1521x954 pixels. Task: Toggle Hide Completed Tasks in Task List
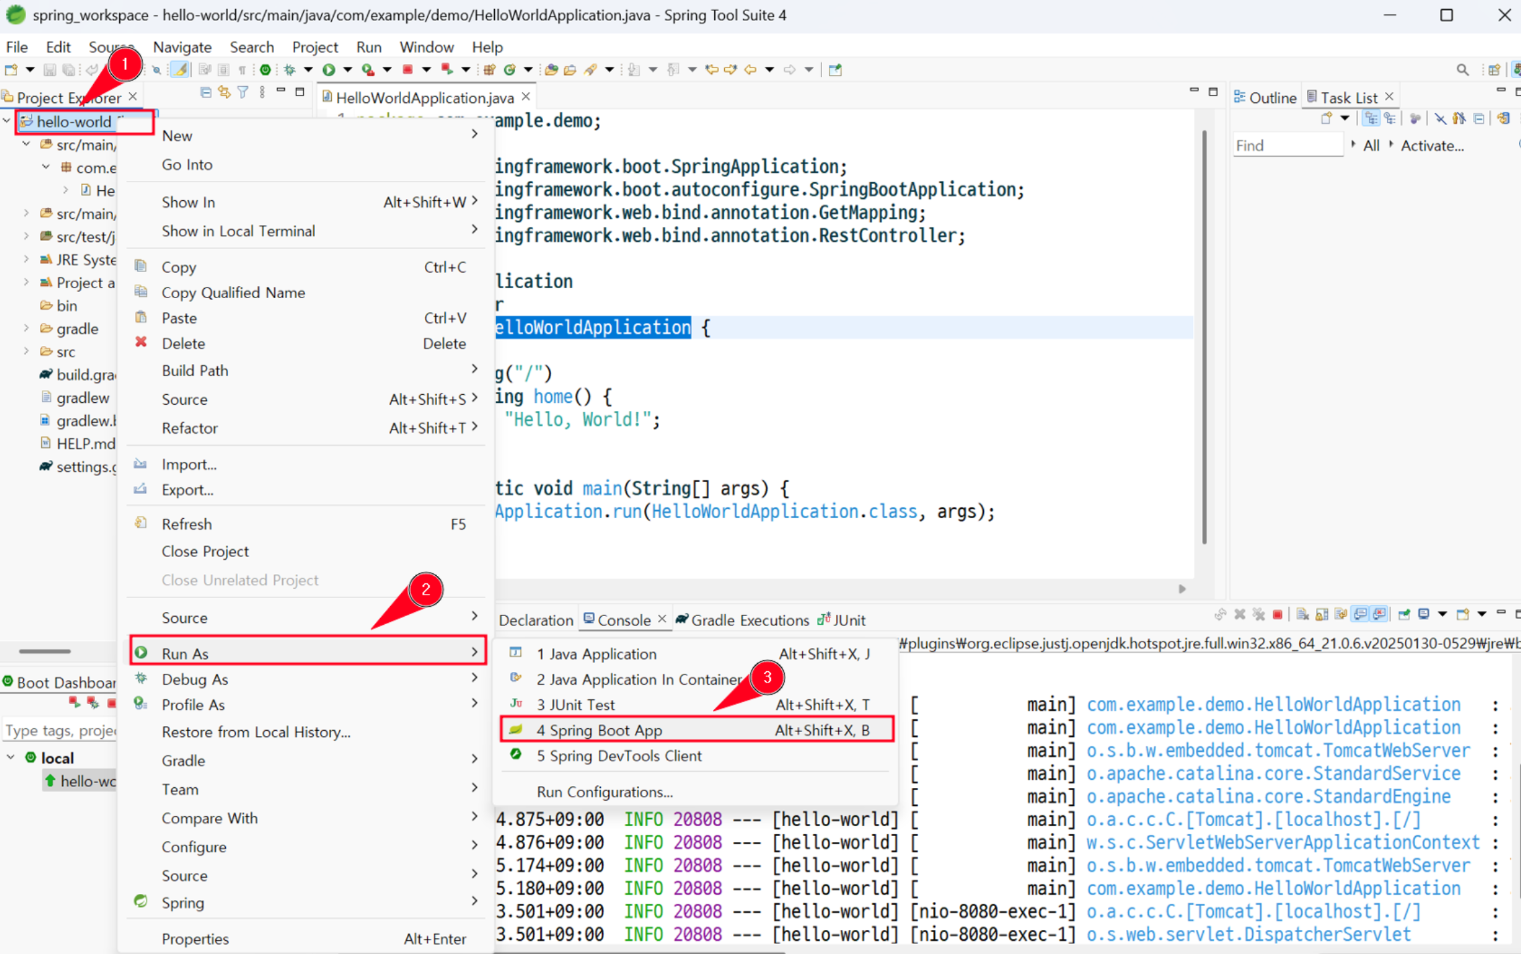(1440, 118)
